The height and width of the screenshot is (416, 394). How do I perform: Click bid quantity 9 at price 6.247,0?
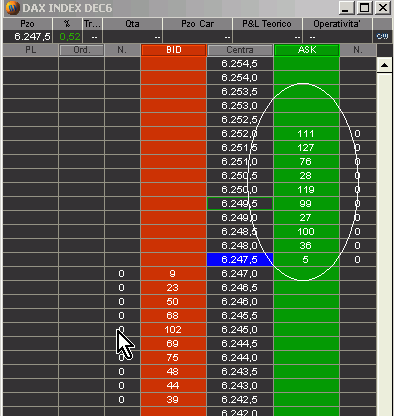pyautogui.click(x=173, y=274)
